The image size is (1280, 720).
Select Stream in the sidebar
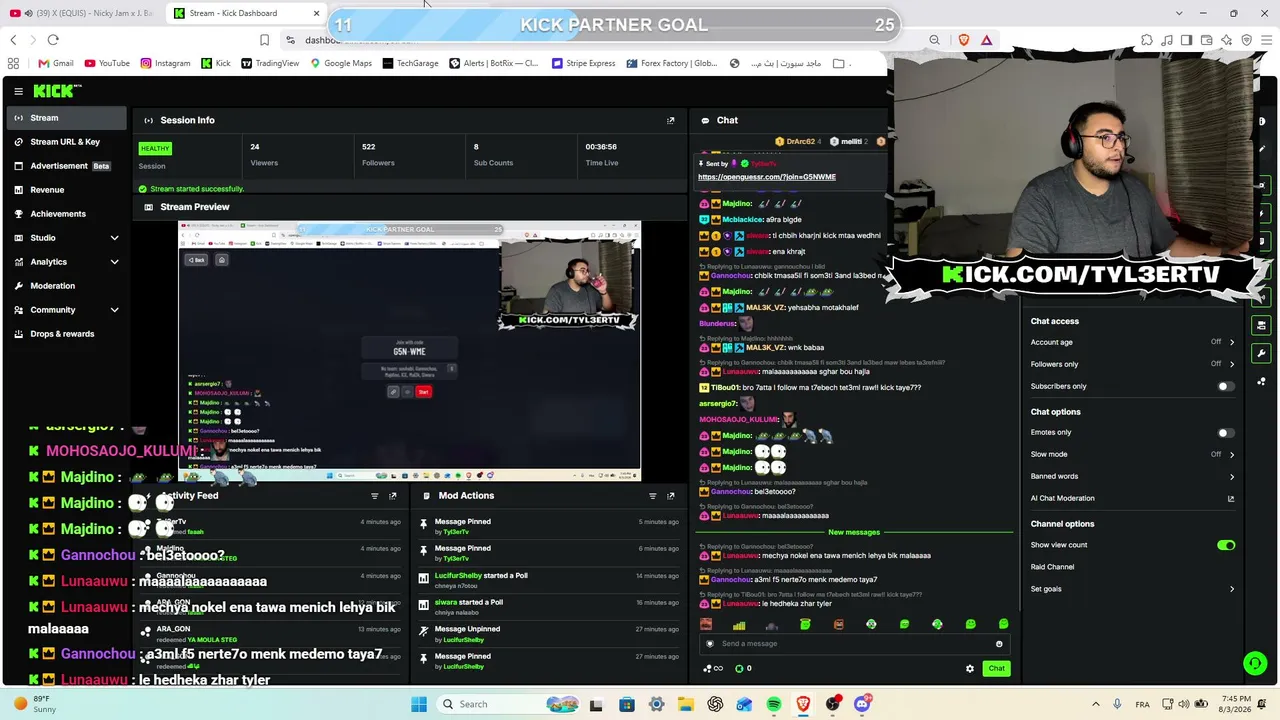coord(66,118)
